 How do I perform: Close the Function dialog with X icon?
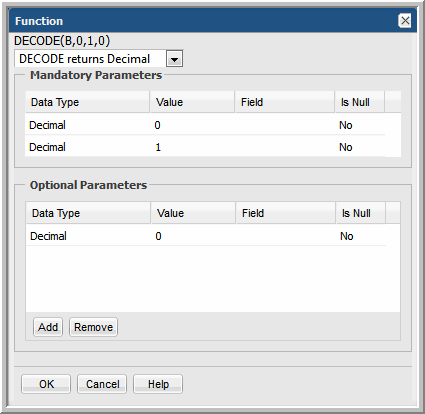tap(405, 21)
